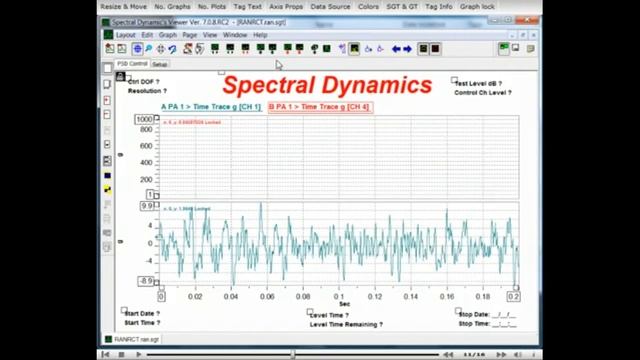Click the highlighted green graph icon left of blue cursors
The image size is (640, 360).
[354, 49]
